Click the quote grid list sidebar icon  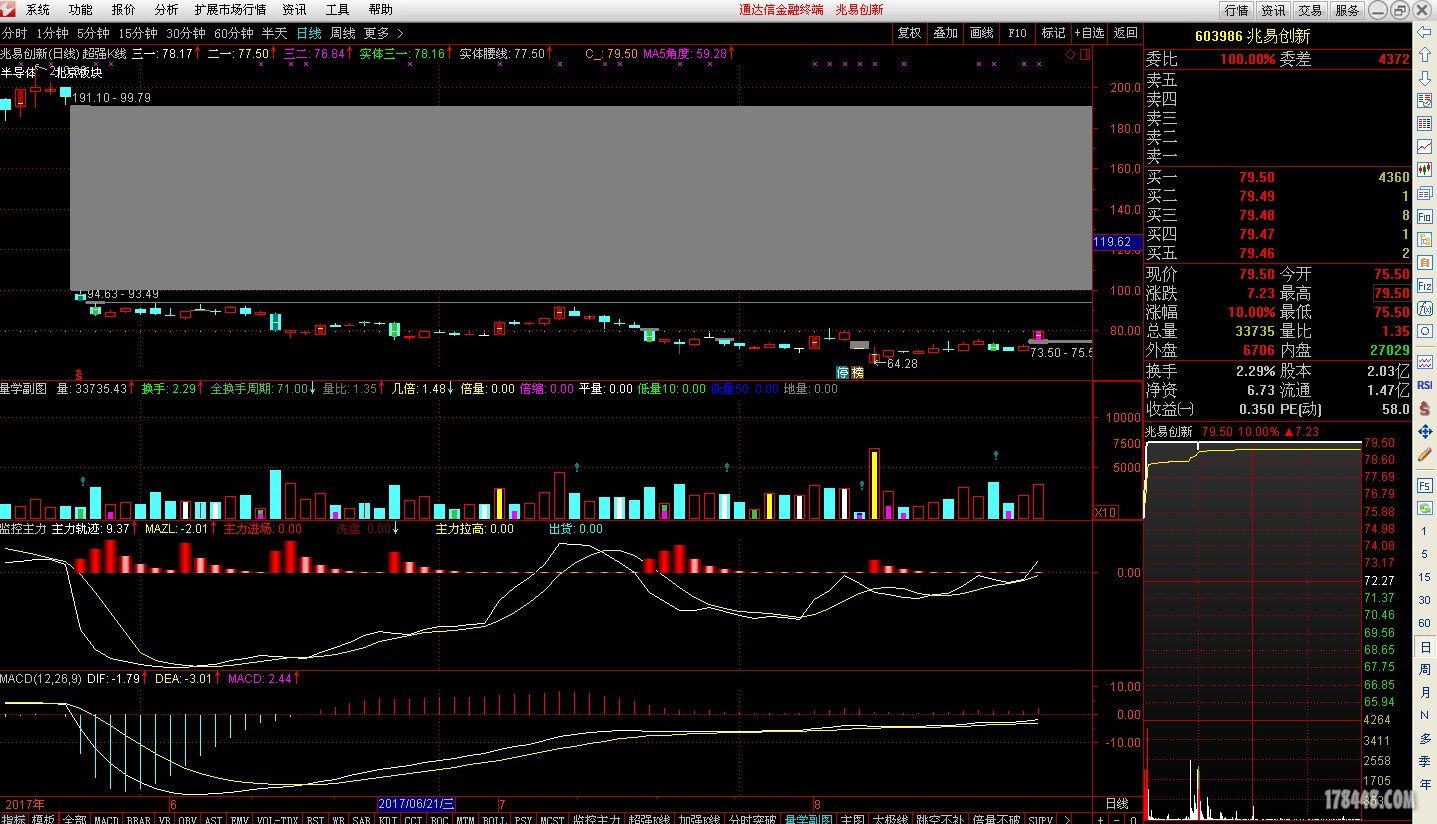pos(1425,124)
